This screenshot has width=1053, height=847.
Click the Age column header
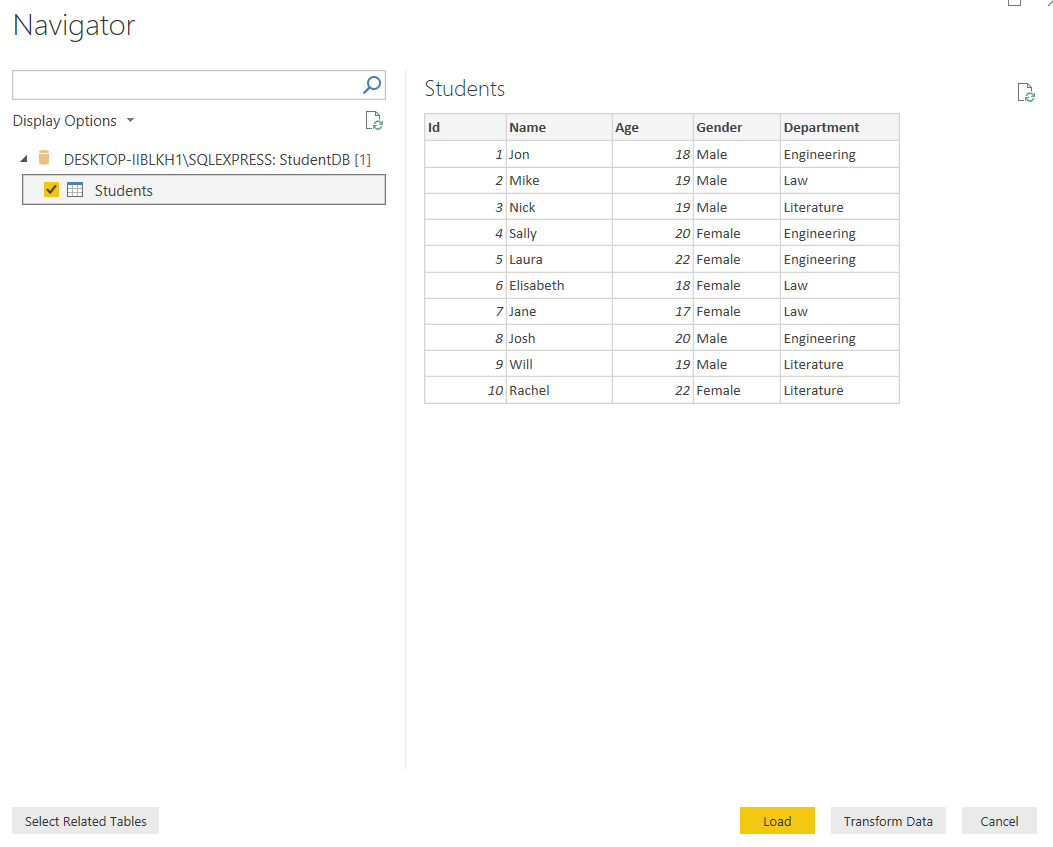(653, 128)
